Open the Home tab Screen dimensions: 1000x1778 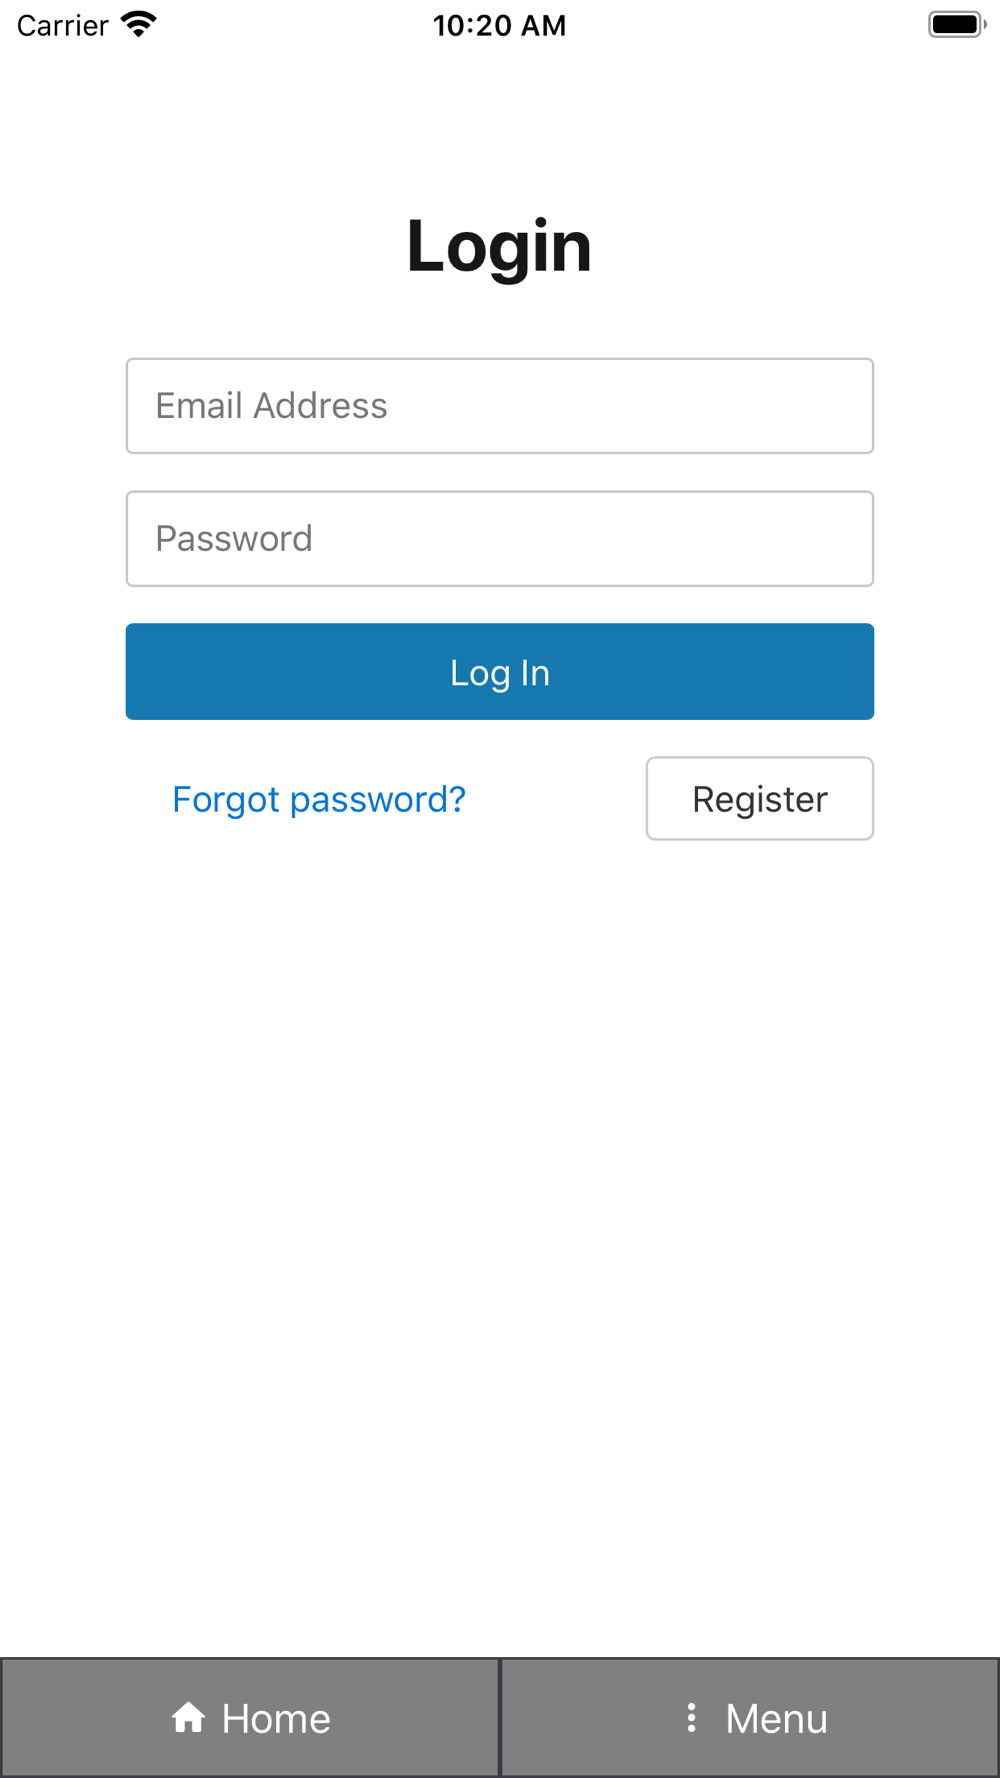(250, 1717)
